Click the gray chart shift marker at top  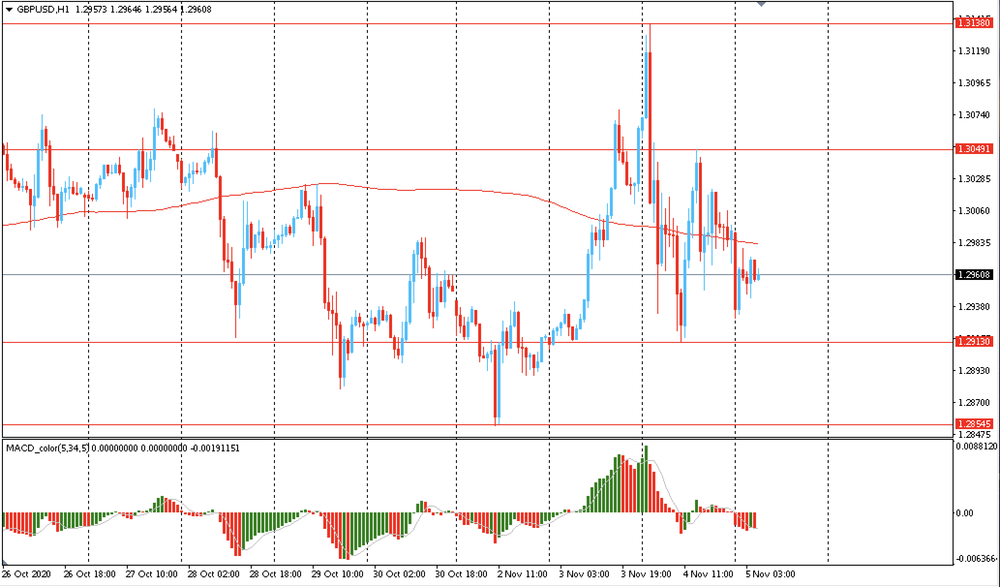pos(763,4)
